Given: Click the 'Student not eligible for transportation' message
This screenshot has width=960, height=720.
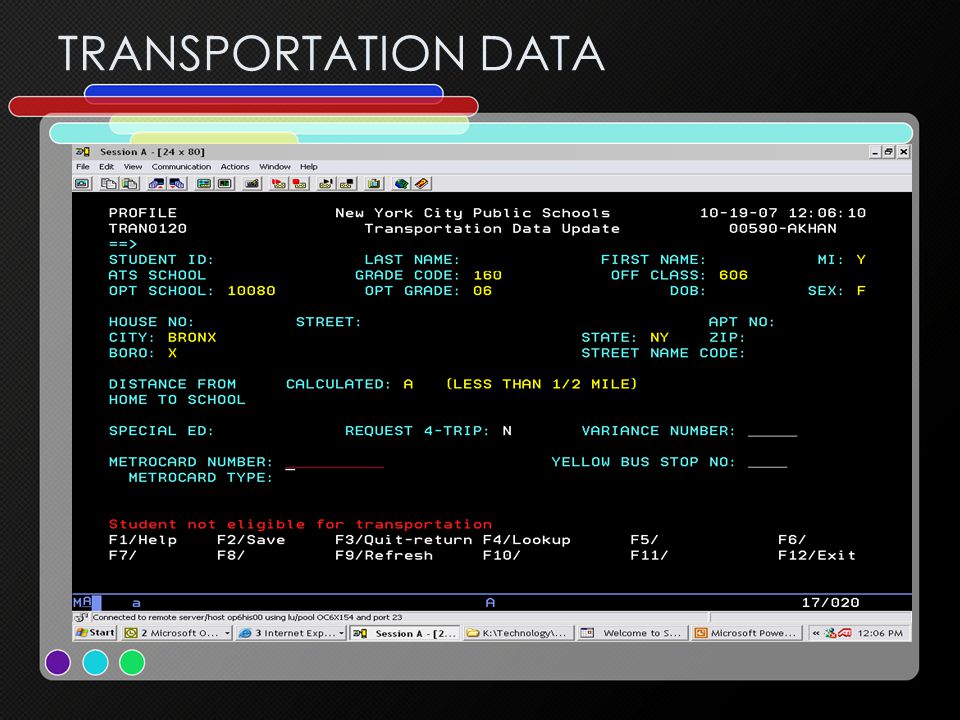Looking at the screenshot, I should click(x=300, y=524).
